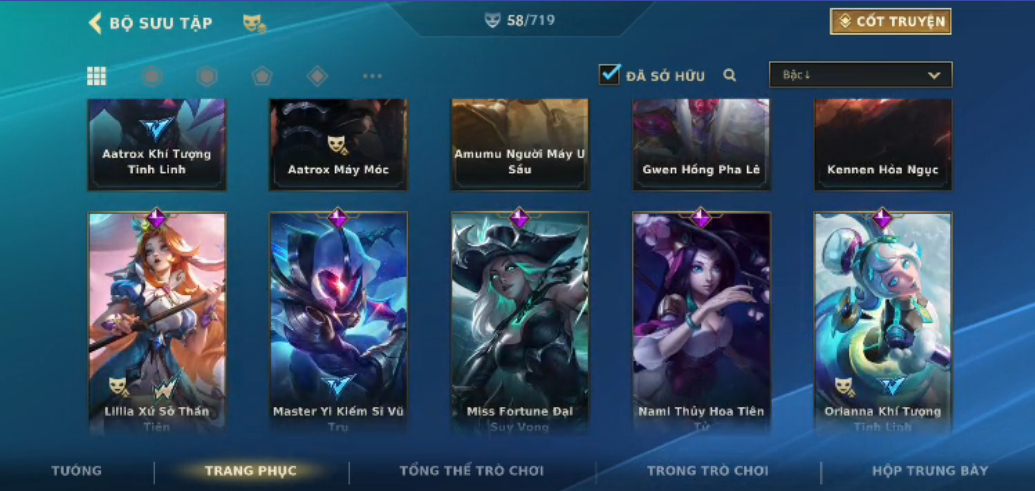Open skin search with magnifier icon

click(x=729, y=75)
